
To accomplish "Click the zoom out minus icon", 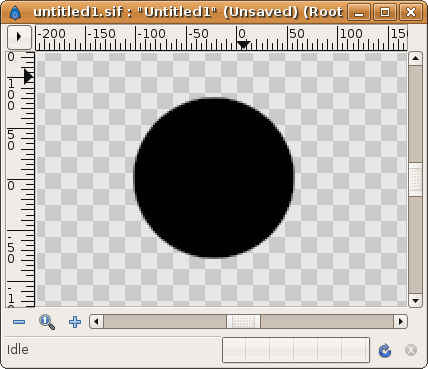I will [19, 322].
